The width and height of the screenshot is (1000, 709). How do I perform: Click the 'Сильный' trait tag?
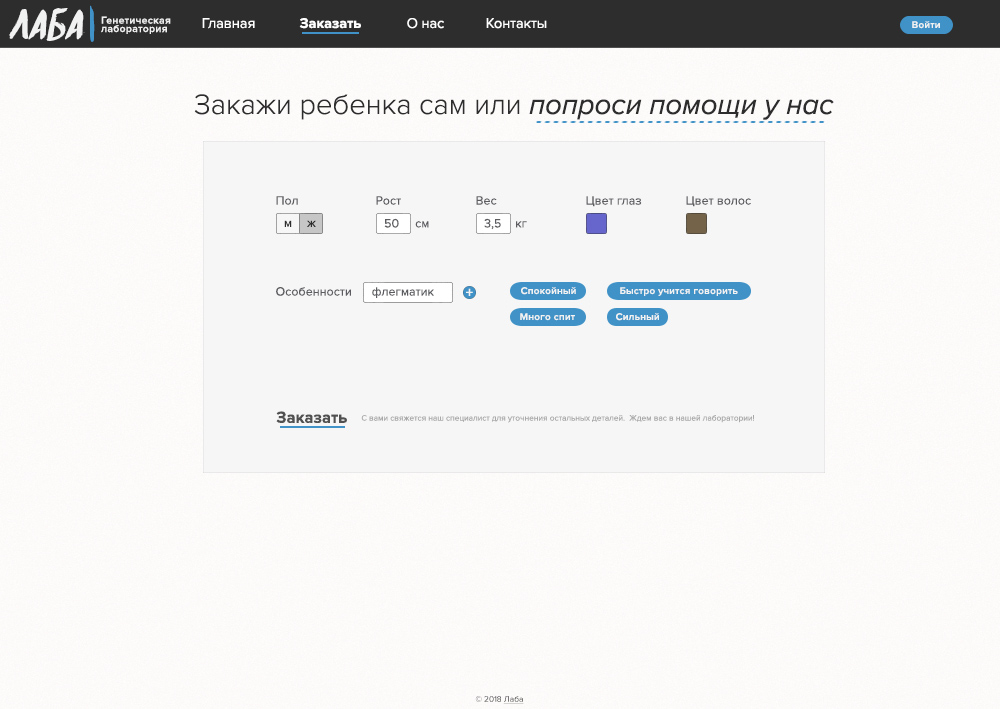(x=637, y=317)
